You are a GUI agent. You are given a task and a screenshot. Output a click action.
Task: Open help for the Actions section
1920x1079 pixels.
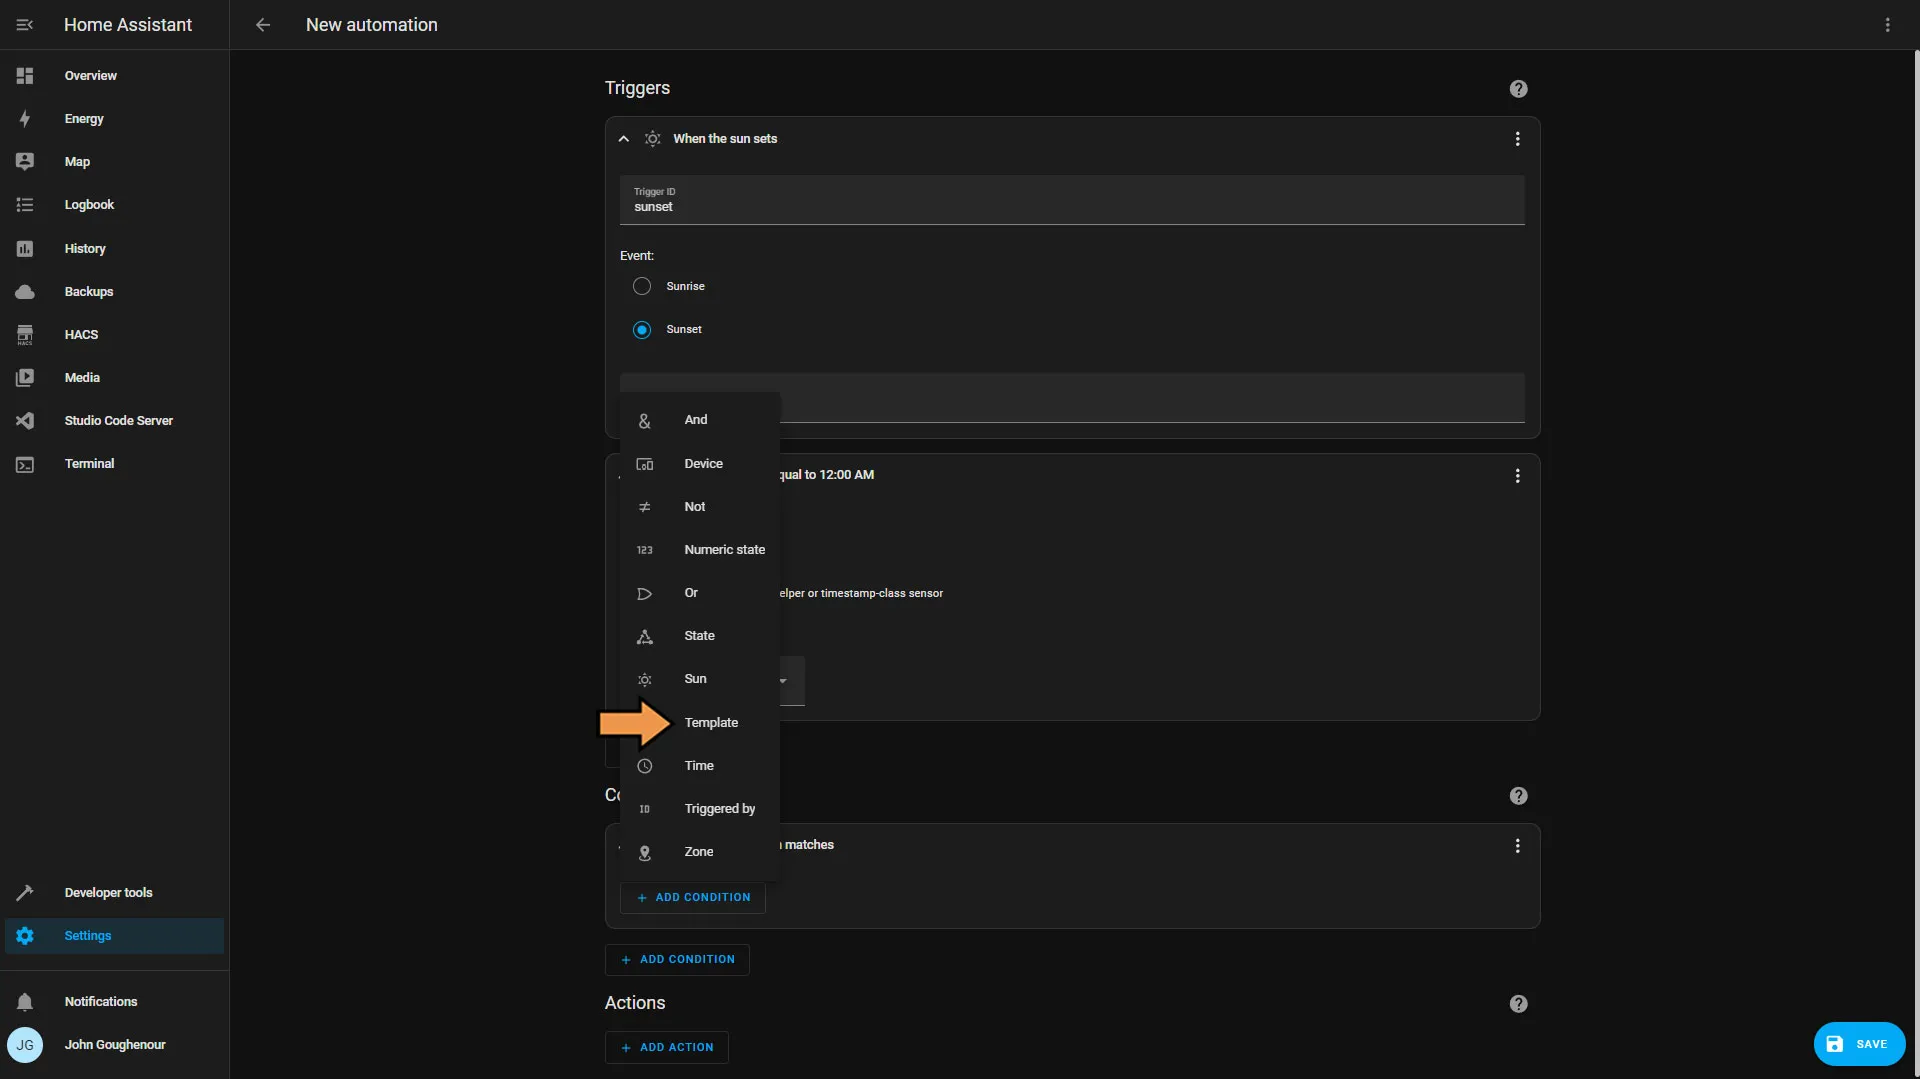click(x=1518, y=1004)
